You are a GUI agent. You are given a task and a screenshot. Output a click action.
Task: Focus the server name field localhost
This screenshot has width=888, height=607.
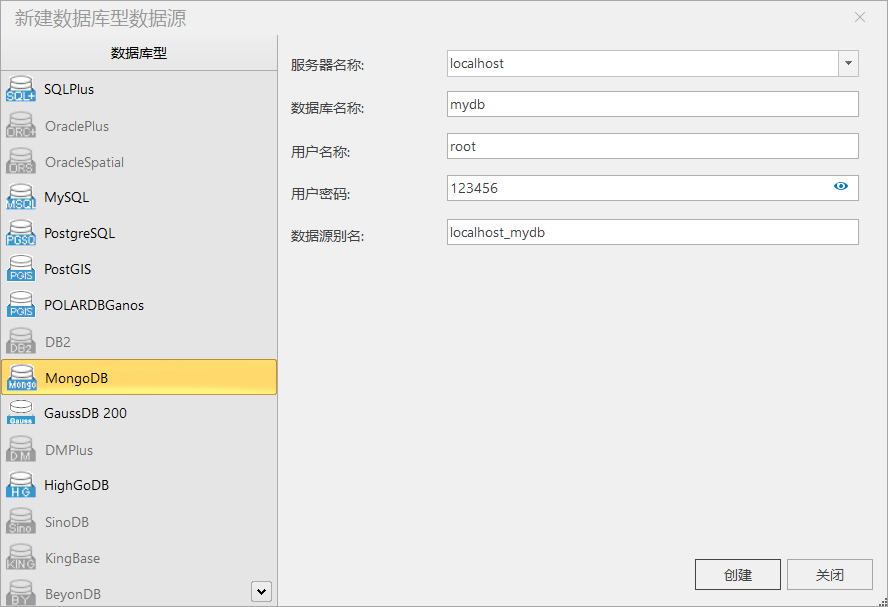643,63
